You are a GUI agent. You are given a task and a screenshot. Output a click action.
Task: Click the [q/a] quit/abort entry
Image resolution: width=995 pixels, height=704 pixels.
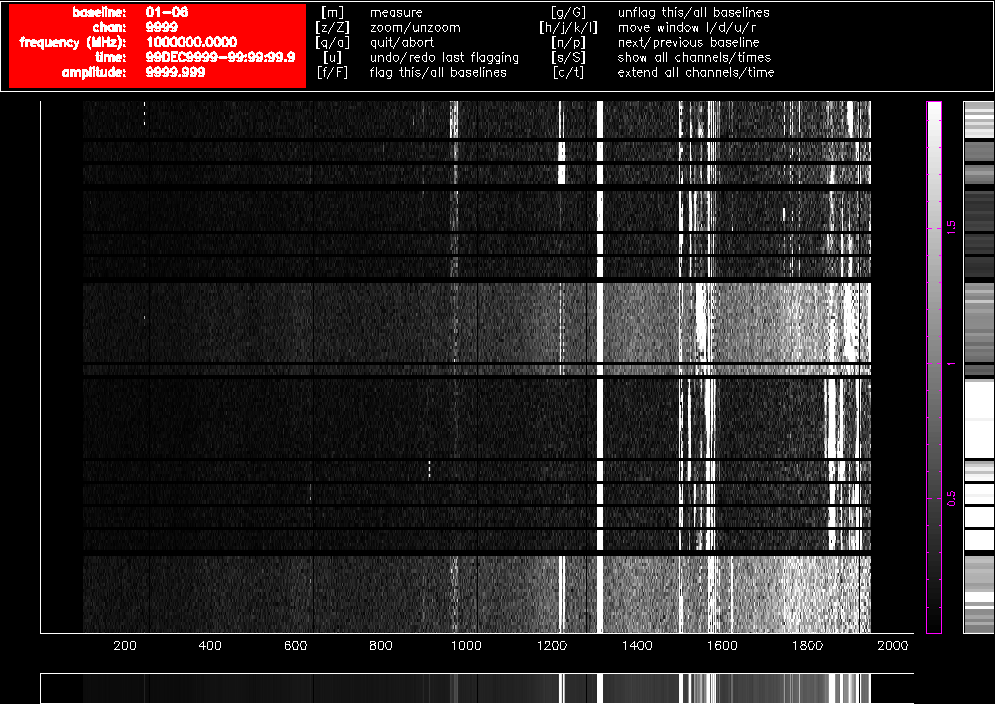pos(402,43)
